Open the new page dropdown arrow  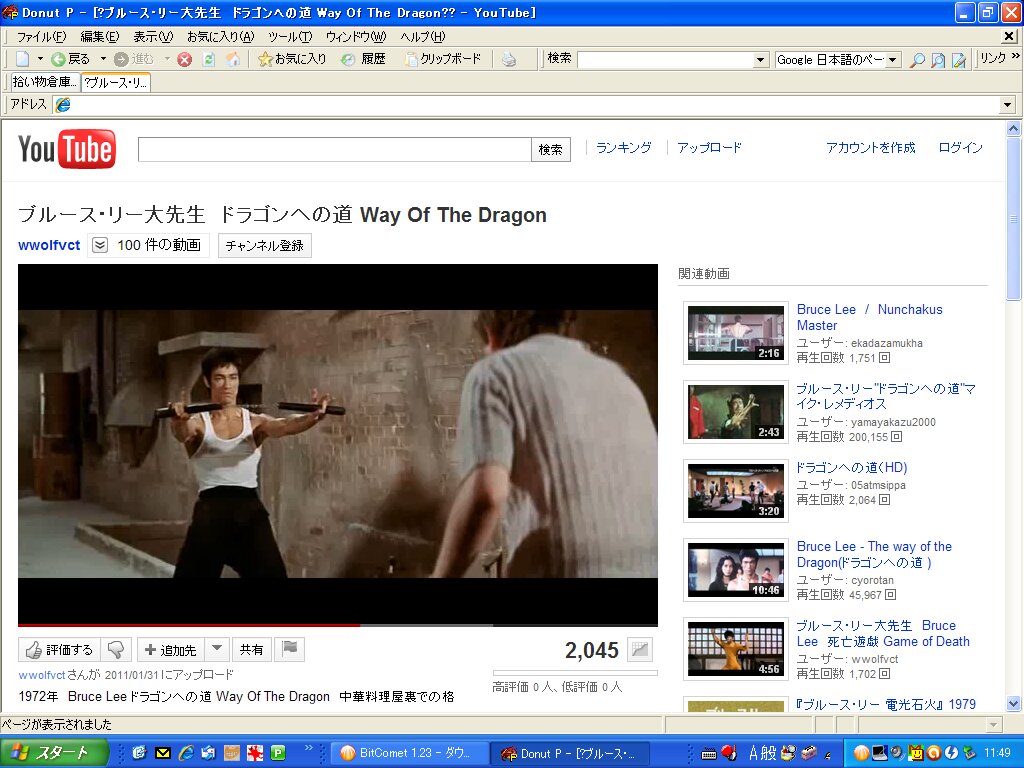(x=40, y=59)
